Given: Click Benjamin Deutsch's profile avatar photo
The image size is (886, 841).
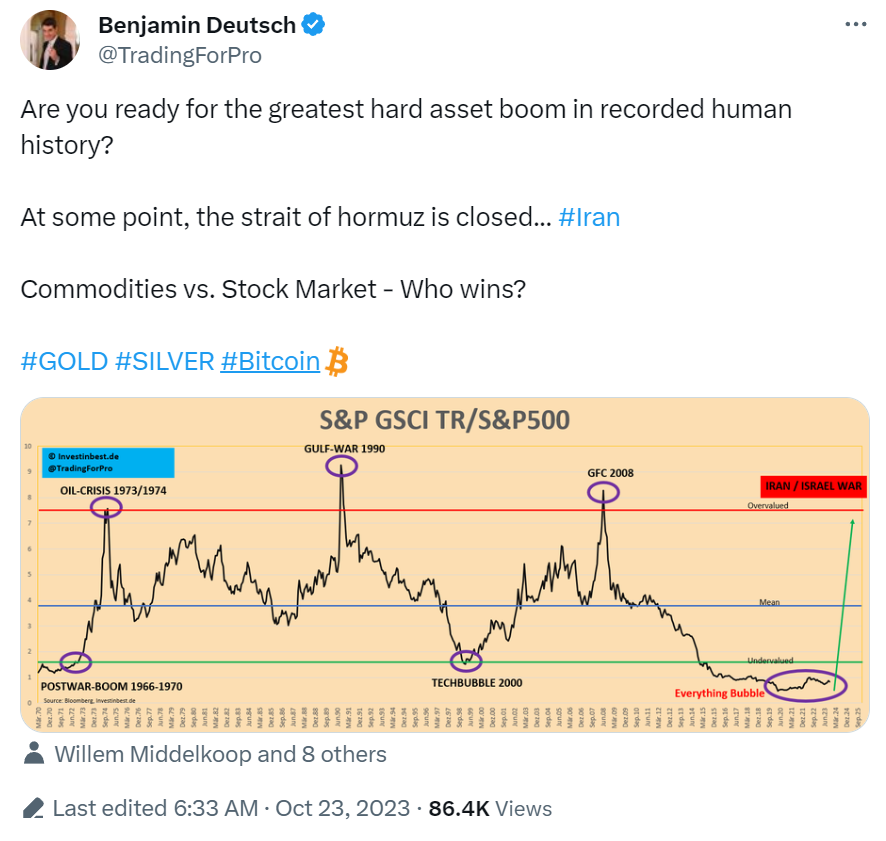Looking at the screenshot, I should pyautogui.click(x=49, y=40).
